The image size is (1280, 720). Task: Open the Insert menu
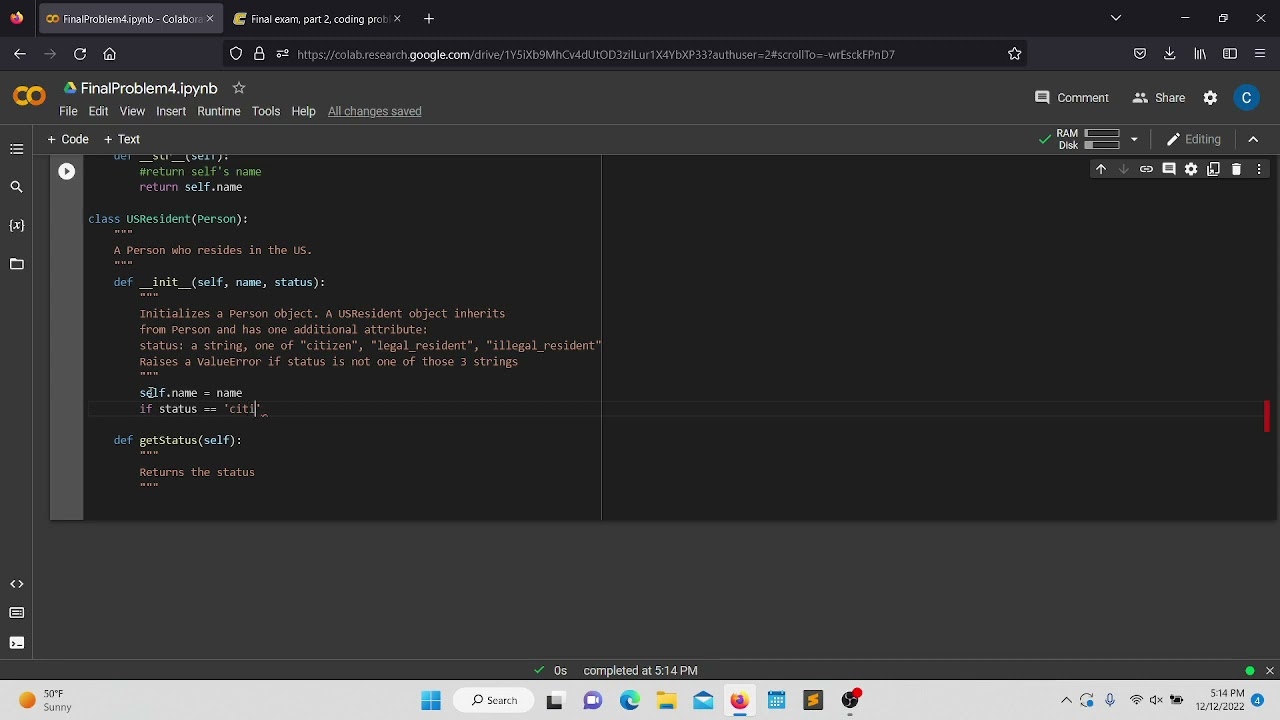(x=171, y=111)
